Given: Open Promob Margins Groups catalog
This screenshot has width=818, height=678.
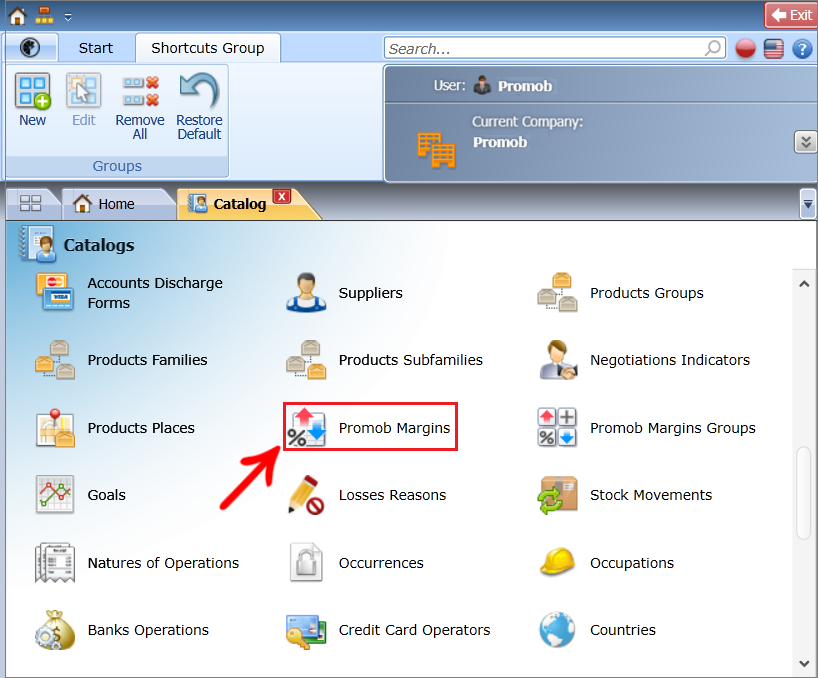Looking at the screenshot, I should point(646,428).
